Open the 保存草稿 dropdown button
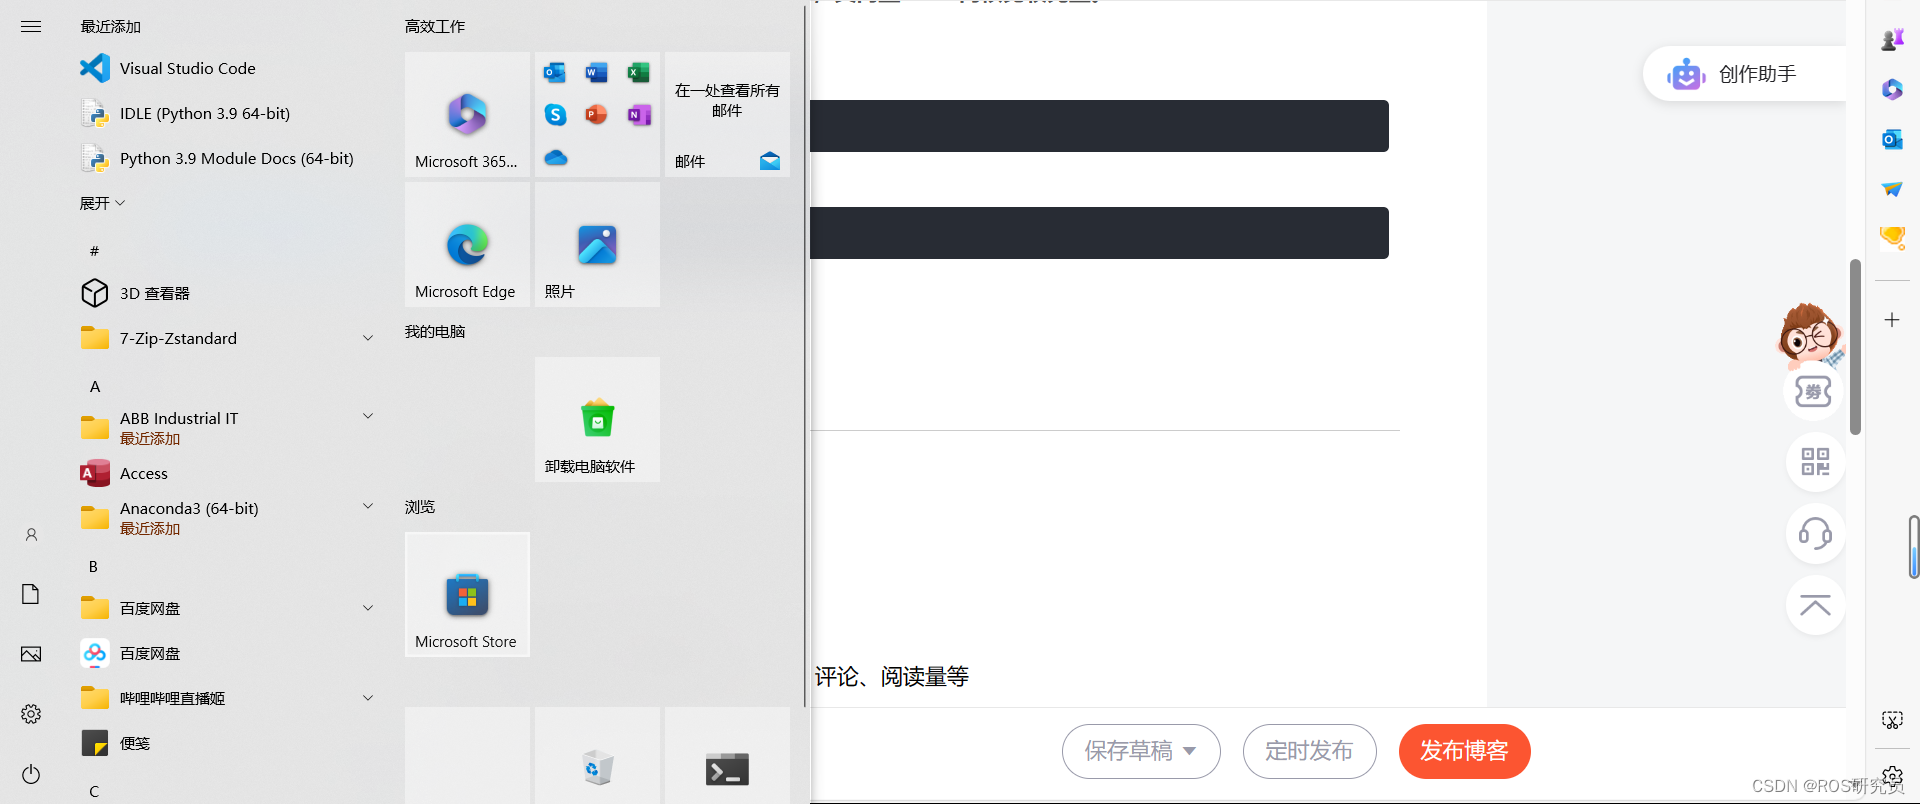The height and width of the screenshot is (804, 1920). coord(1141,751)
